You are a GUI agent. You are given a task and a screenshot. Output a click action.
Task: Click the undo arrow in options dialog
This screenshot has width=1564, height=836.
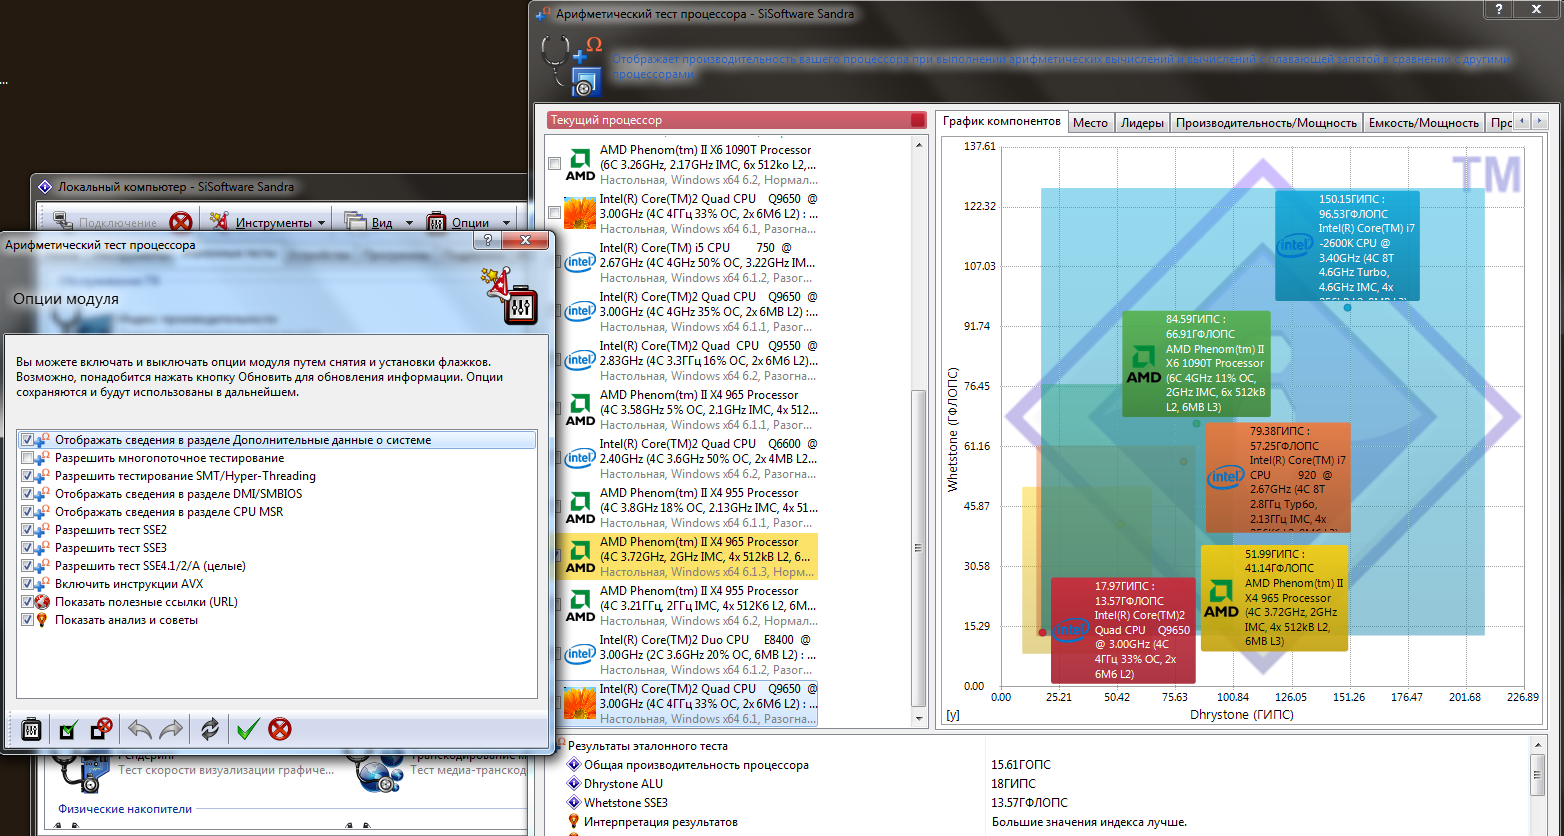tap(140, 729)
